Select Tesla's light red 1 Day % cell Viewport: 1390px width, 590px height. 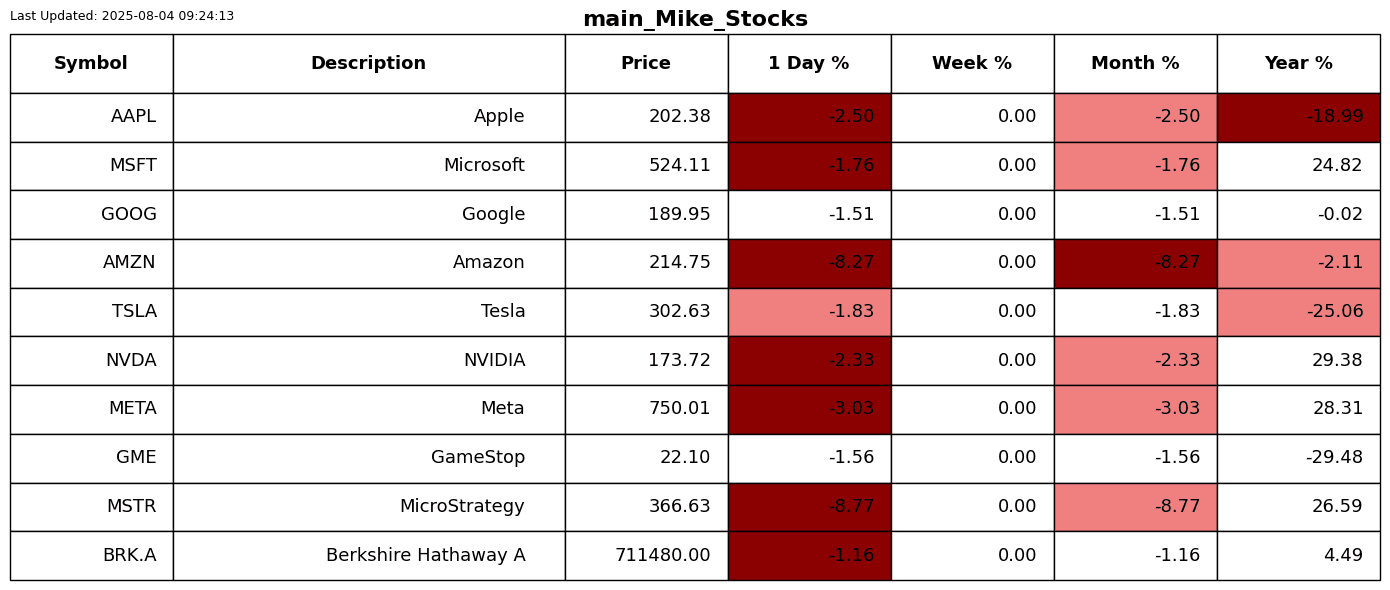click(x=809, y=312)
